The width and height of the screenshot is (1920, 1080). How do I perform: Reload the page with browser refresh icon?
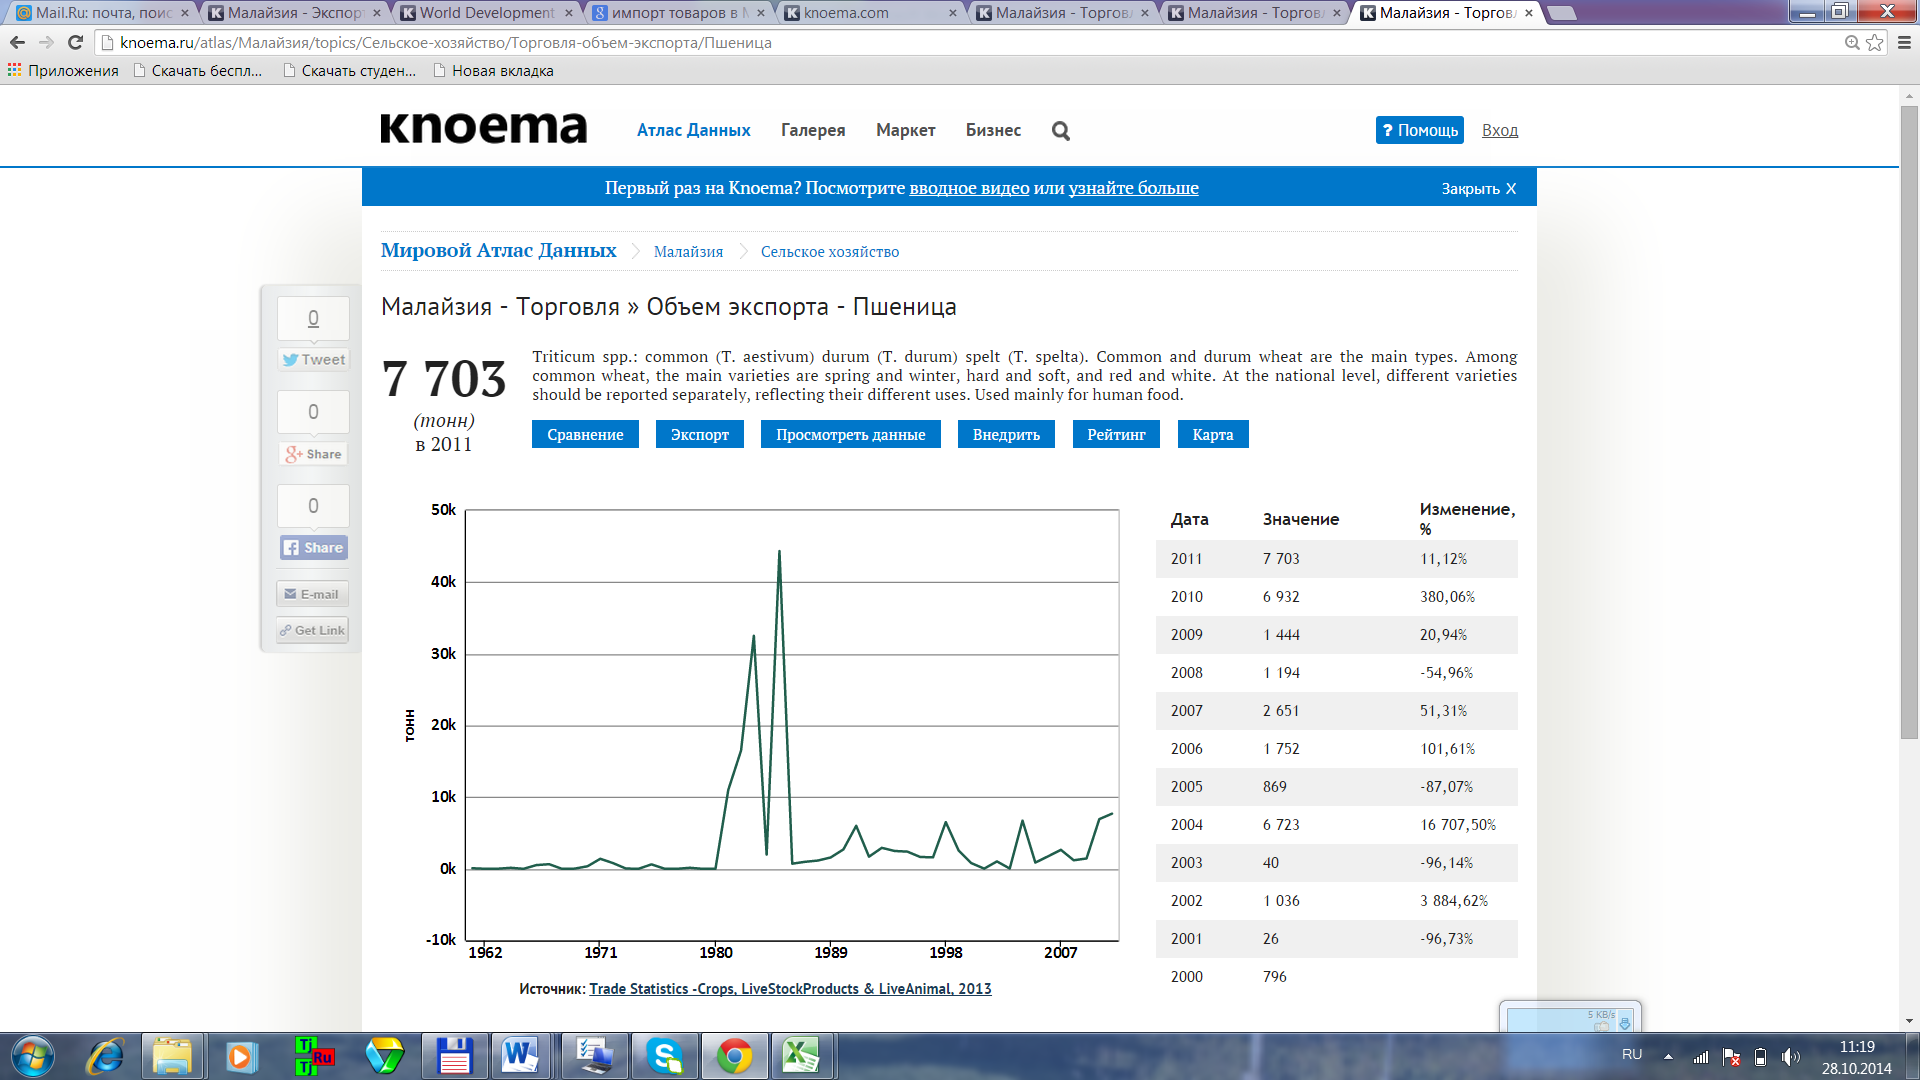(x=75, y=42)
